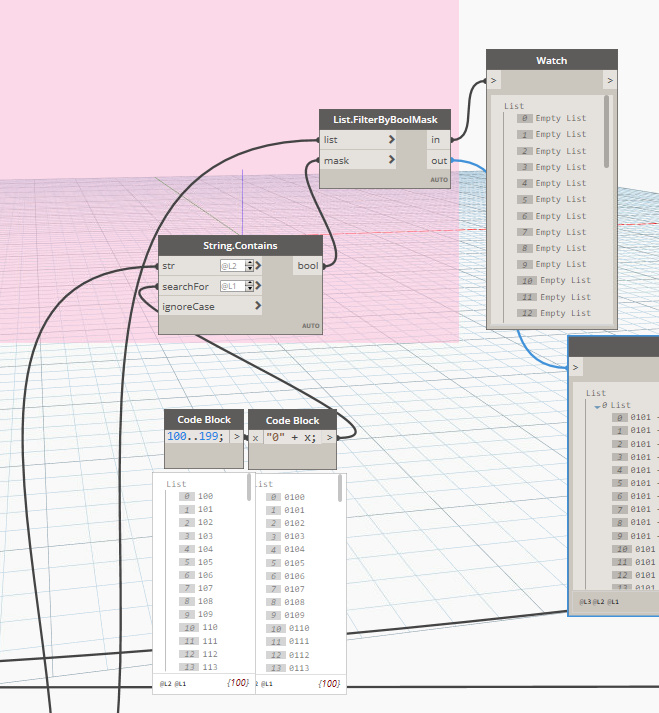
Task: Click the List.FilterByBoolMask node title
Action: point(385,120)
